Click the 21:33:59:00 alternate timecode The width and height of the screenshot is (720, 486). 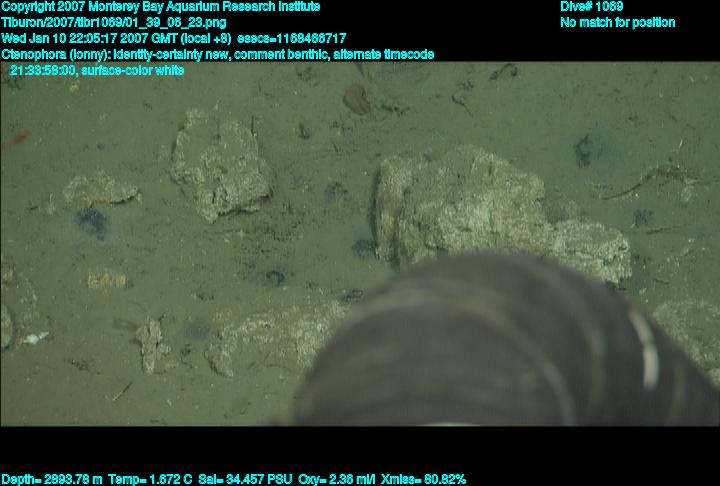[x=43, y=71]
